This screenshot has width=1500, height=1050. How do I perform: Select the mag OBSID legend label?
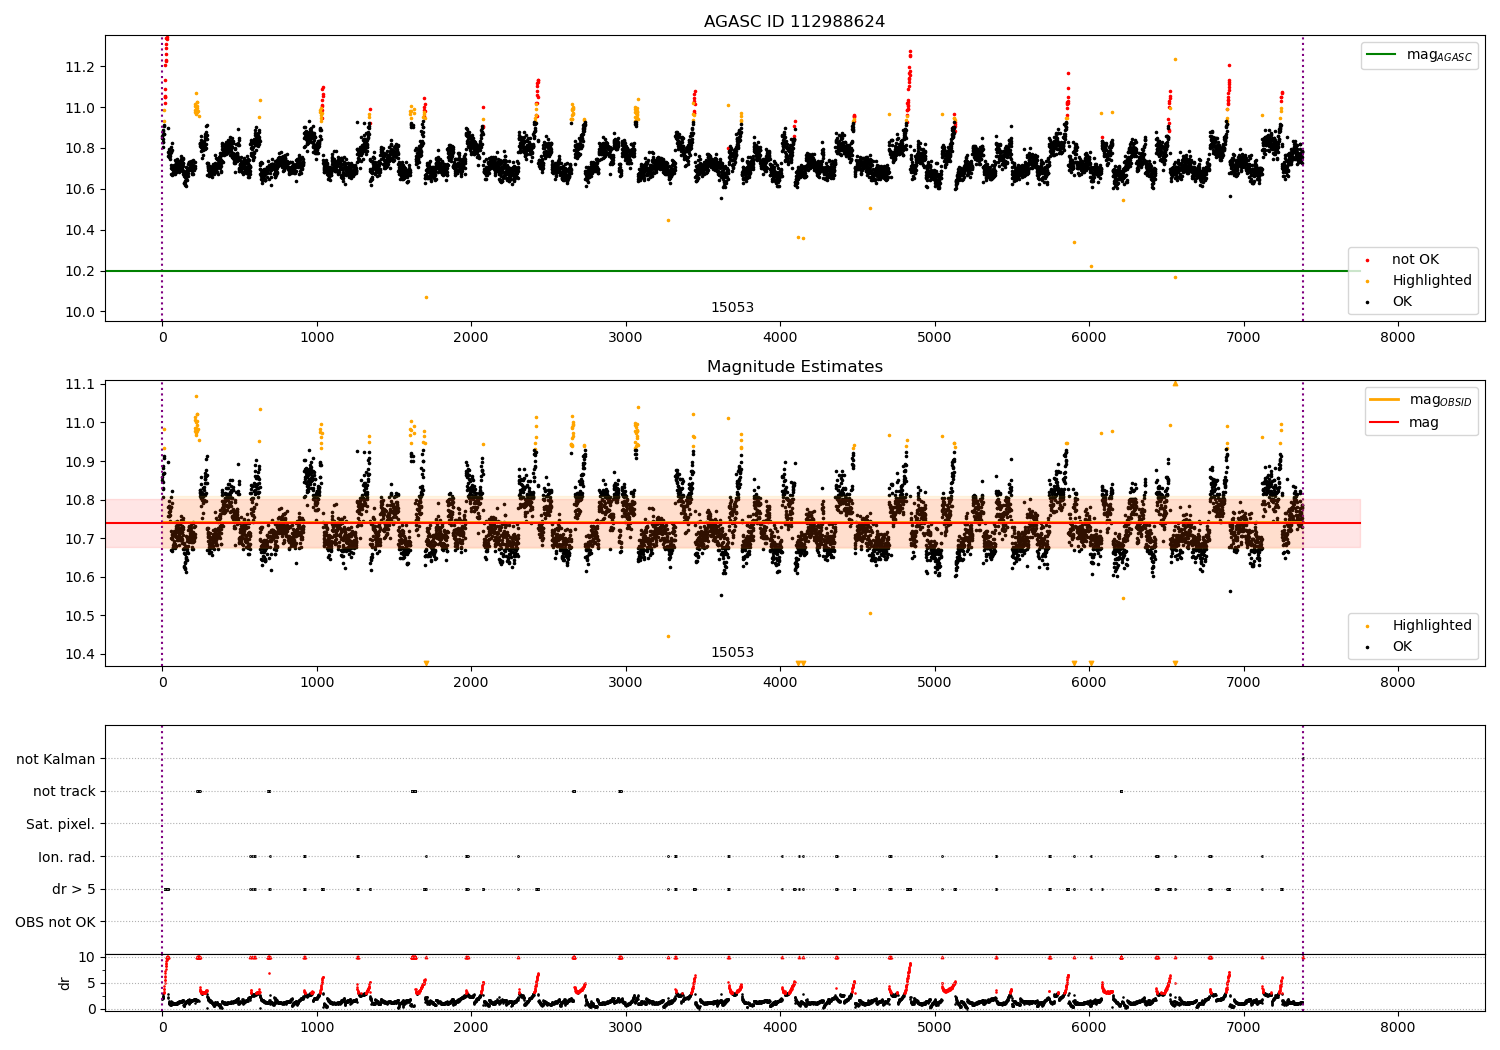(1440, 400)
